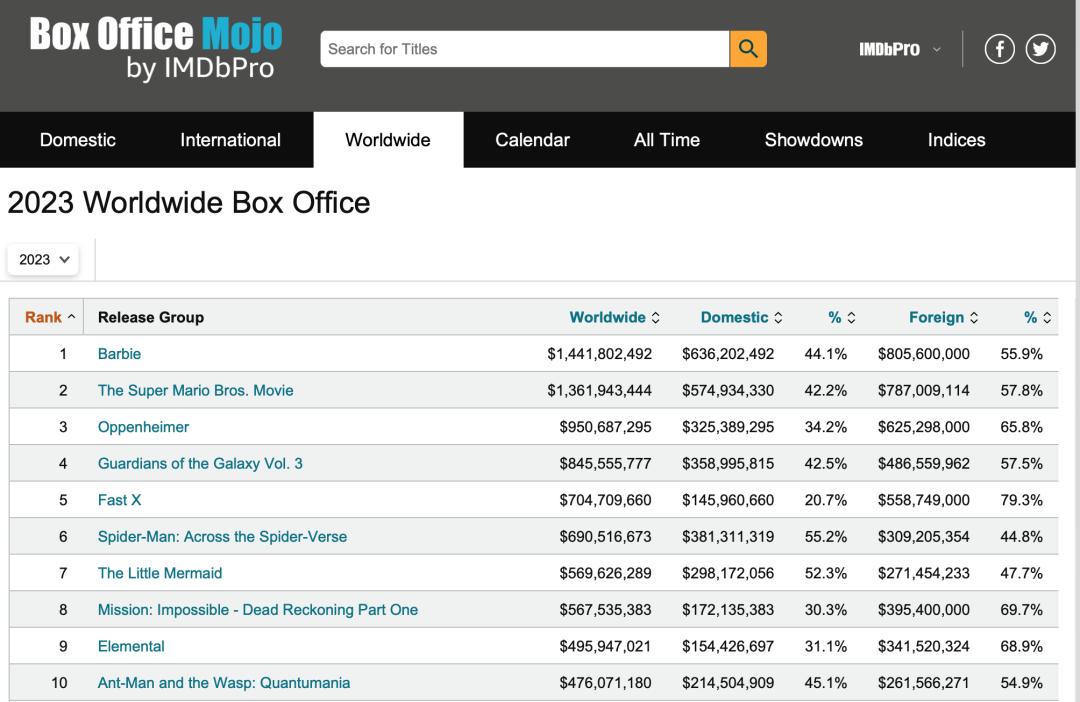Open Ant-Man and the Wasp: Quantumania link
Viewport: 1080px width, 702px height.
(x=224, y=683)
